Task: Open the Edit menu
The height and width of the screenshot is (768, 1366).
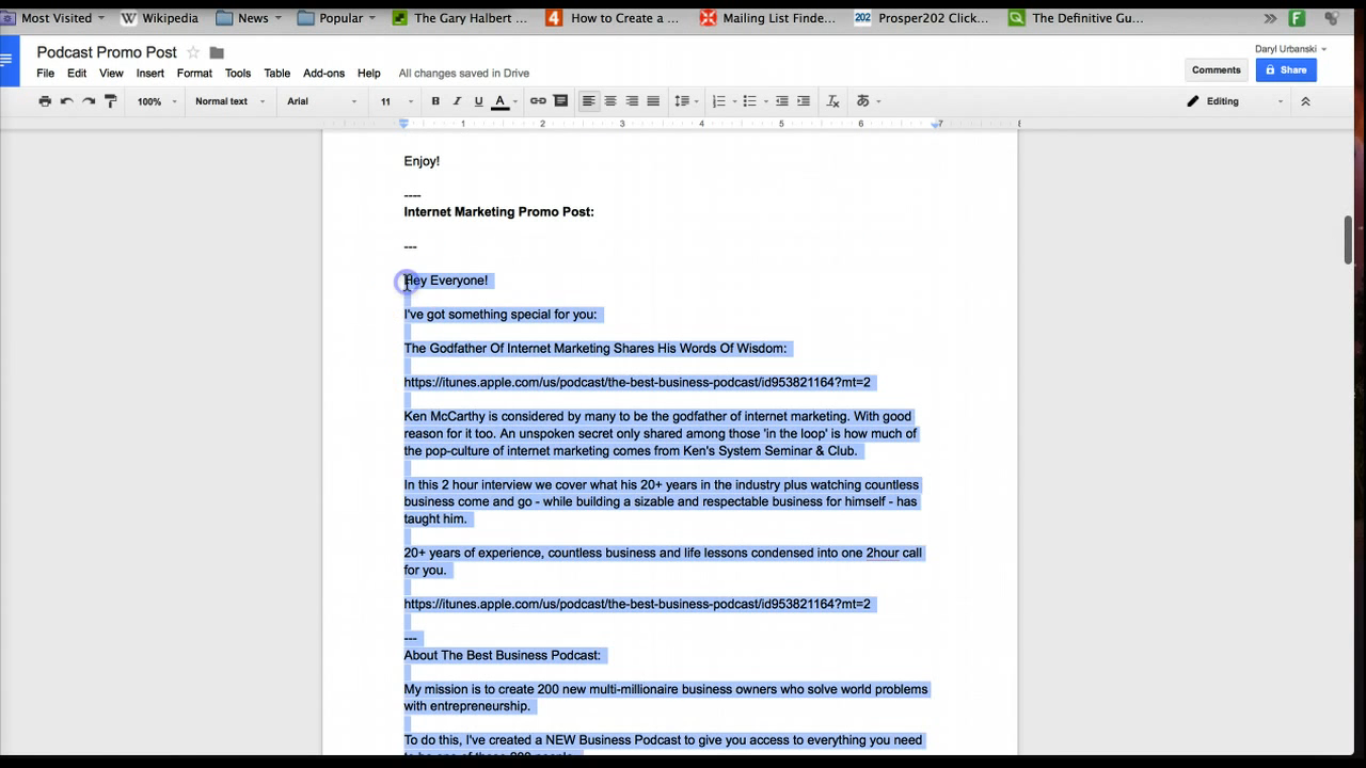Action: (x=77, y=73)
